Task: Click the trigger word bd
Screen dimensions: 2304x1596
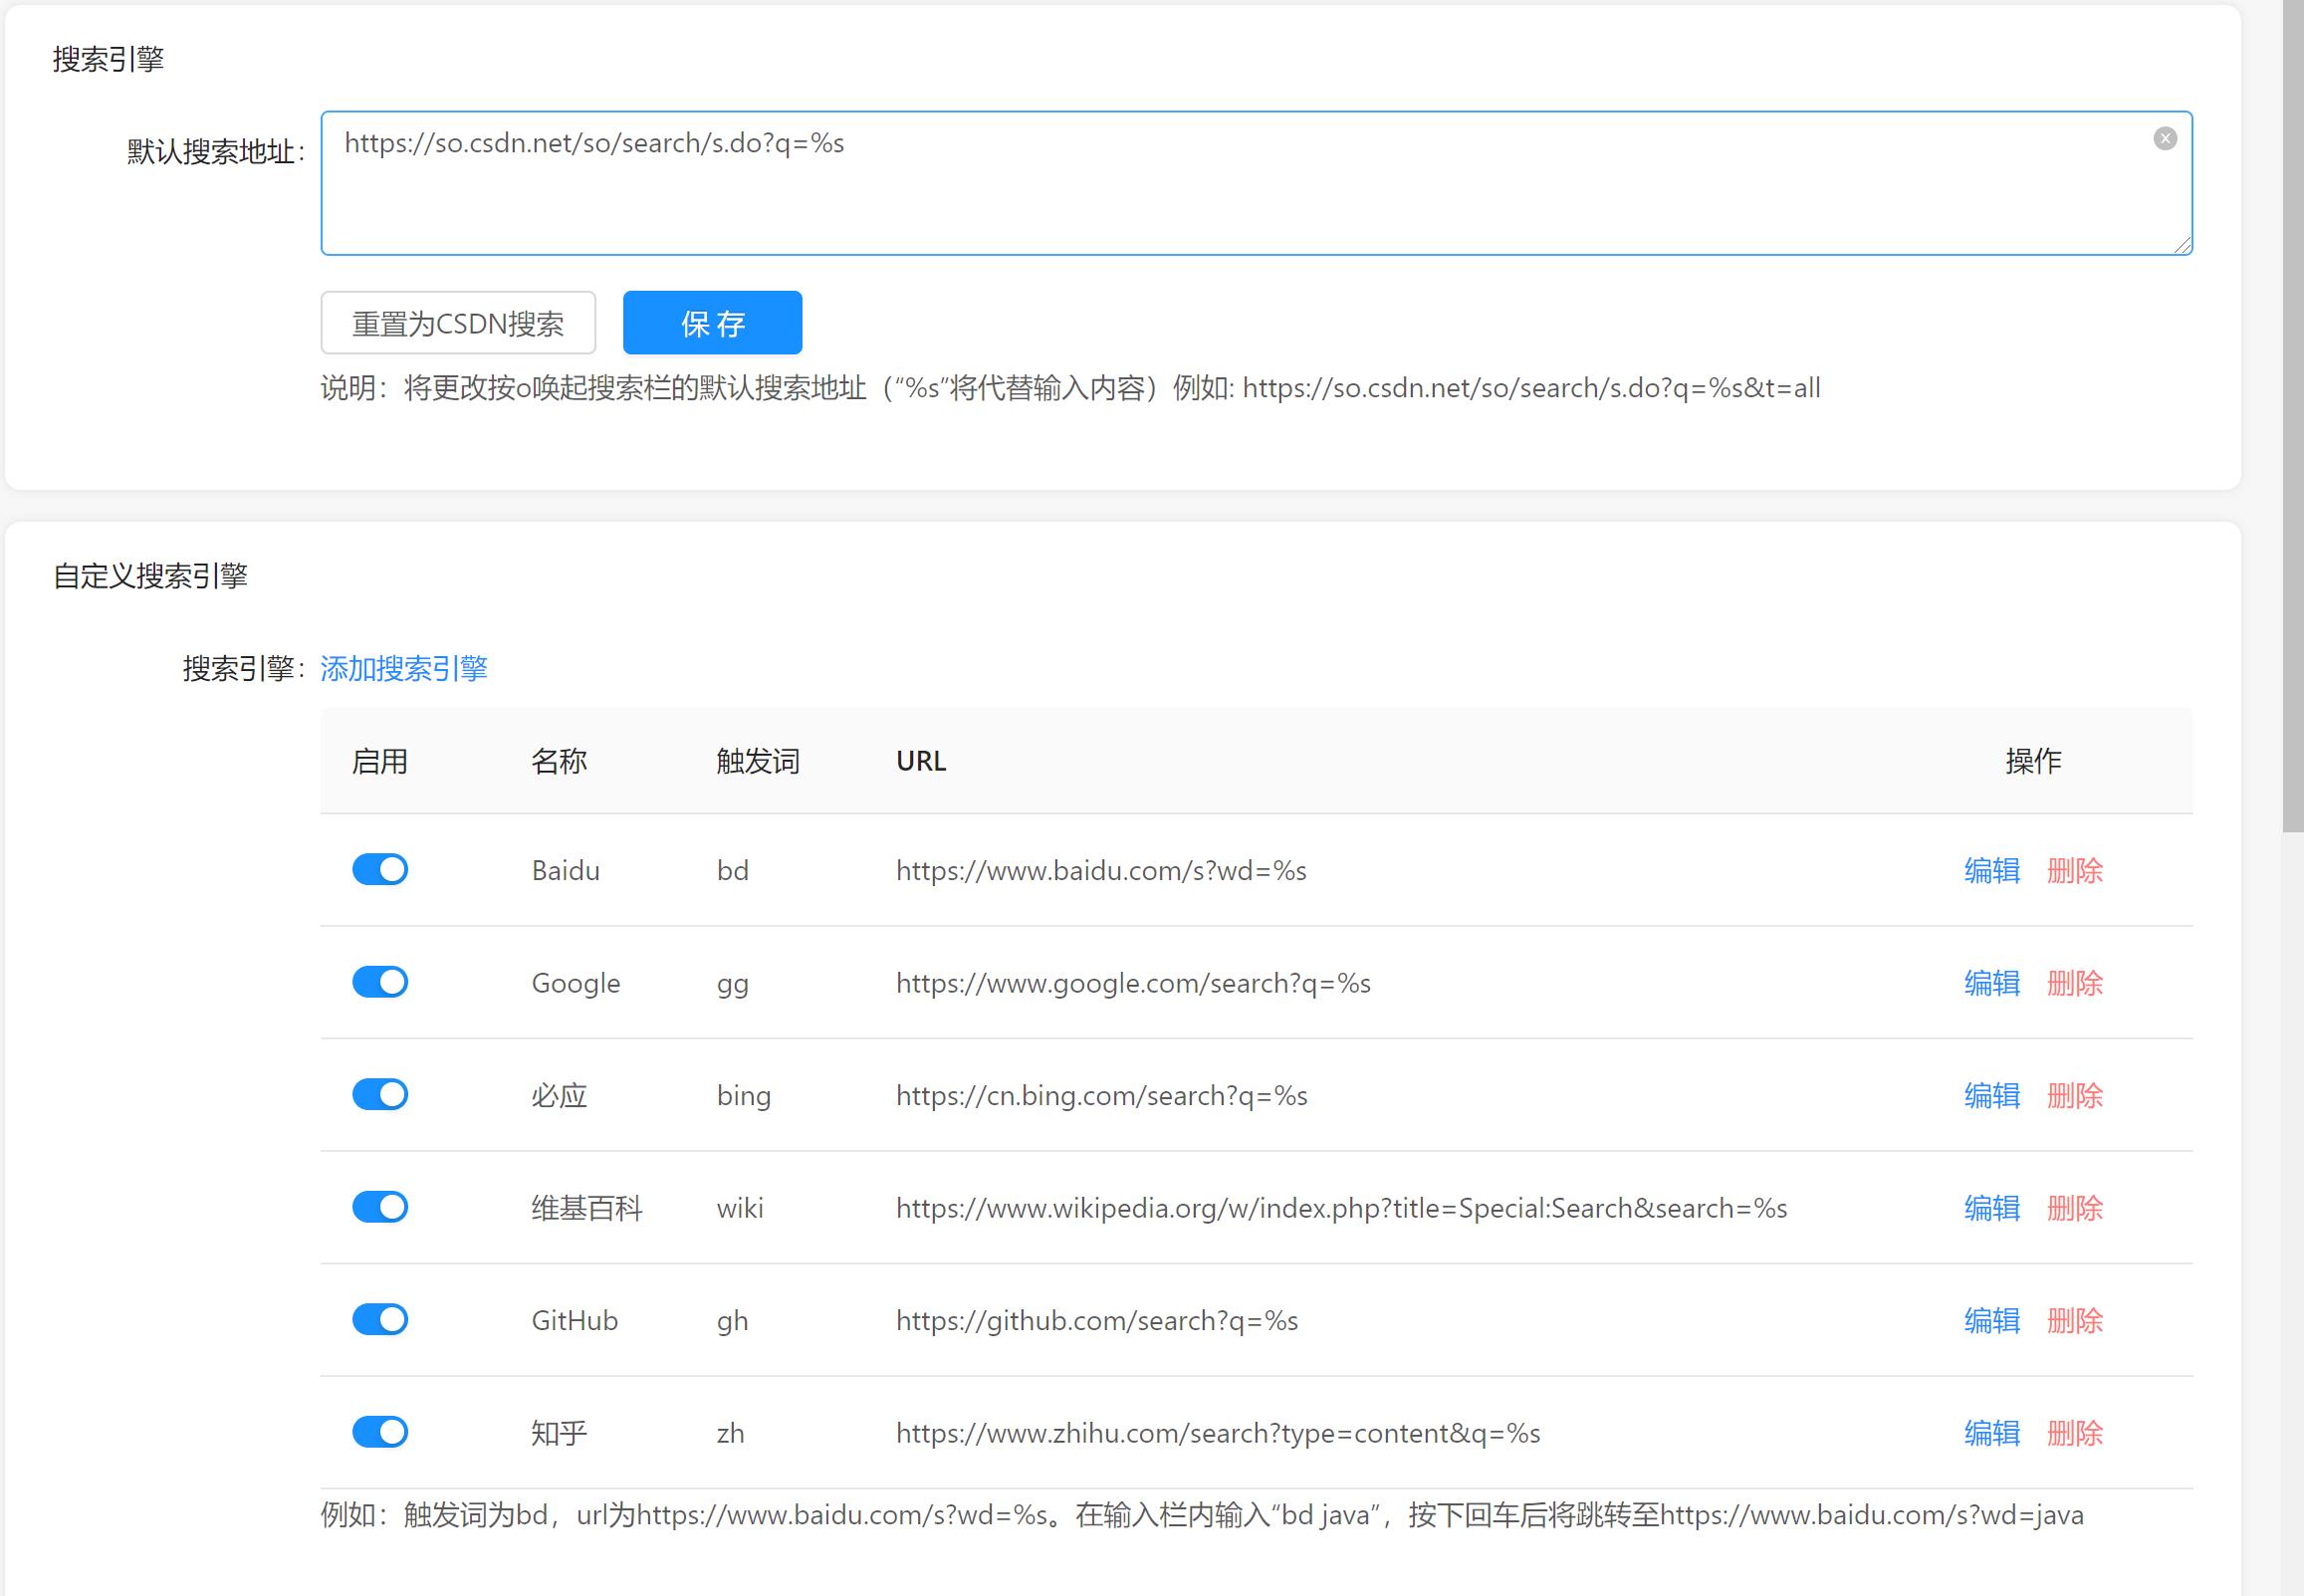Action: coord(733,870)
